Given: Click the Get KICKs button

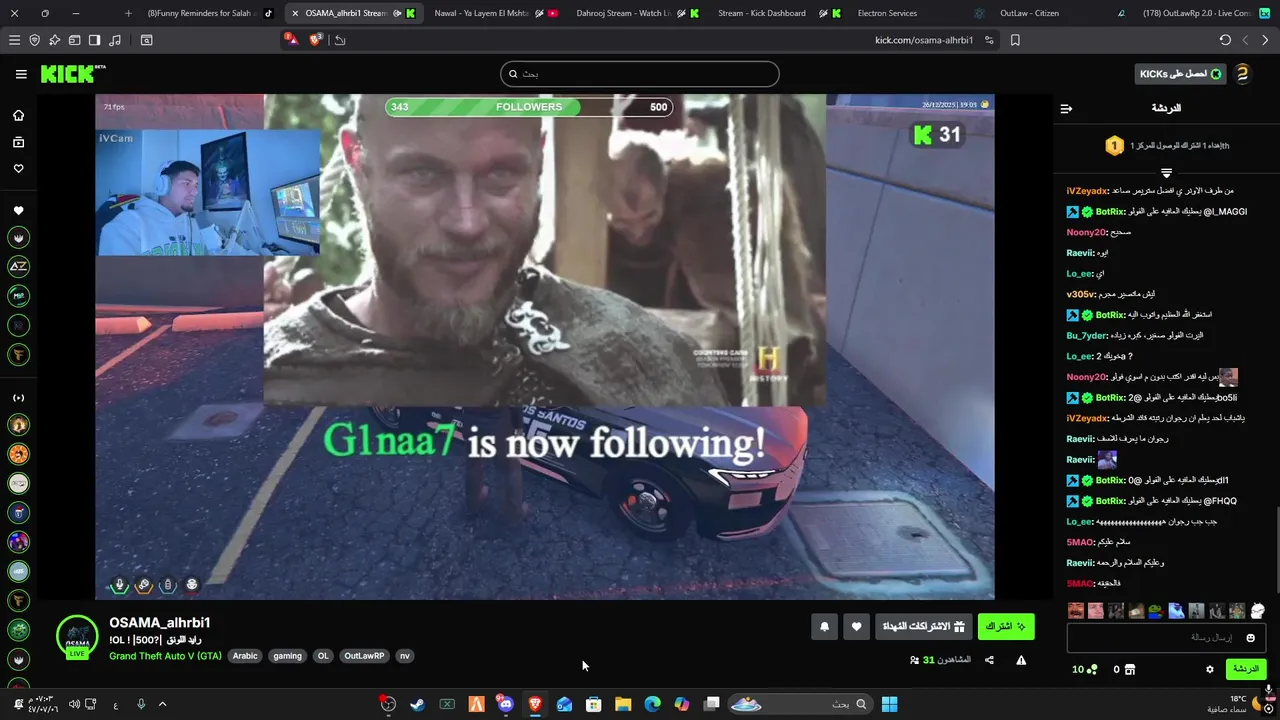Looking at the screenshot, I should (1181, 74).
